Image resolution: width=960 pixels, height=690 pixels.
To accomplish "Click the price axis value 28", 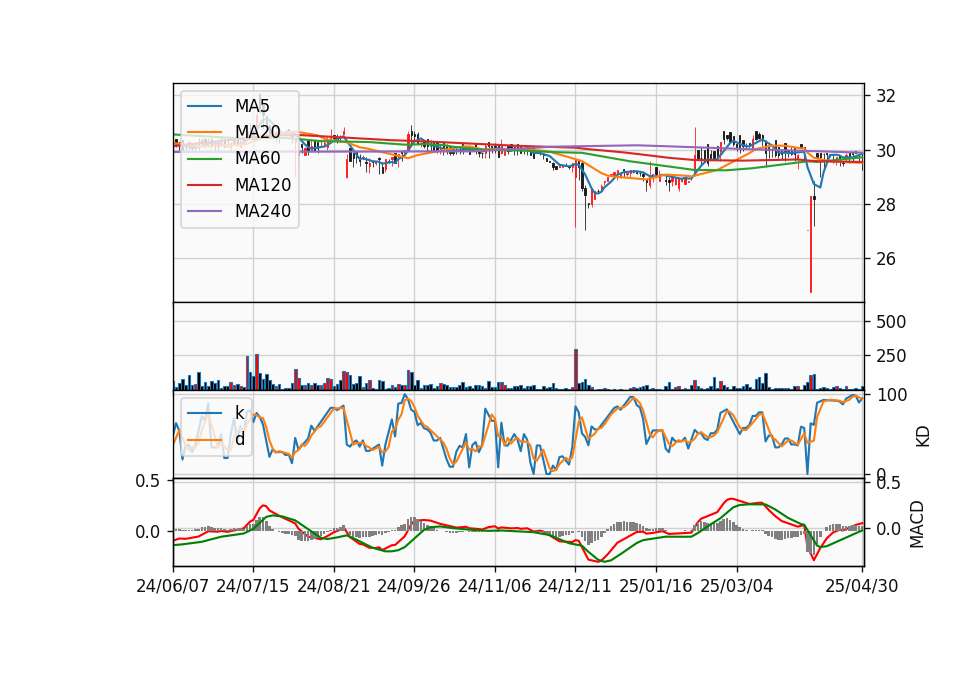I will pos(886,205).
